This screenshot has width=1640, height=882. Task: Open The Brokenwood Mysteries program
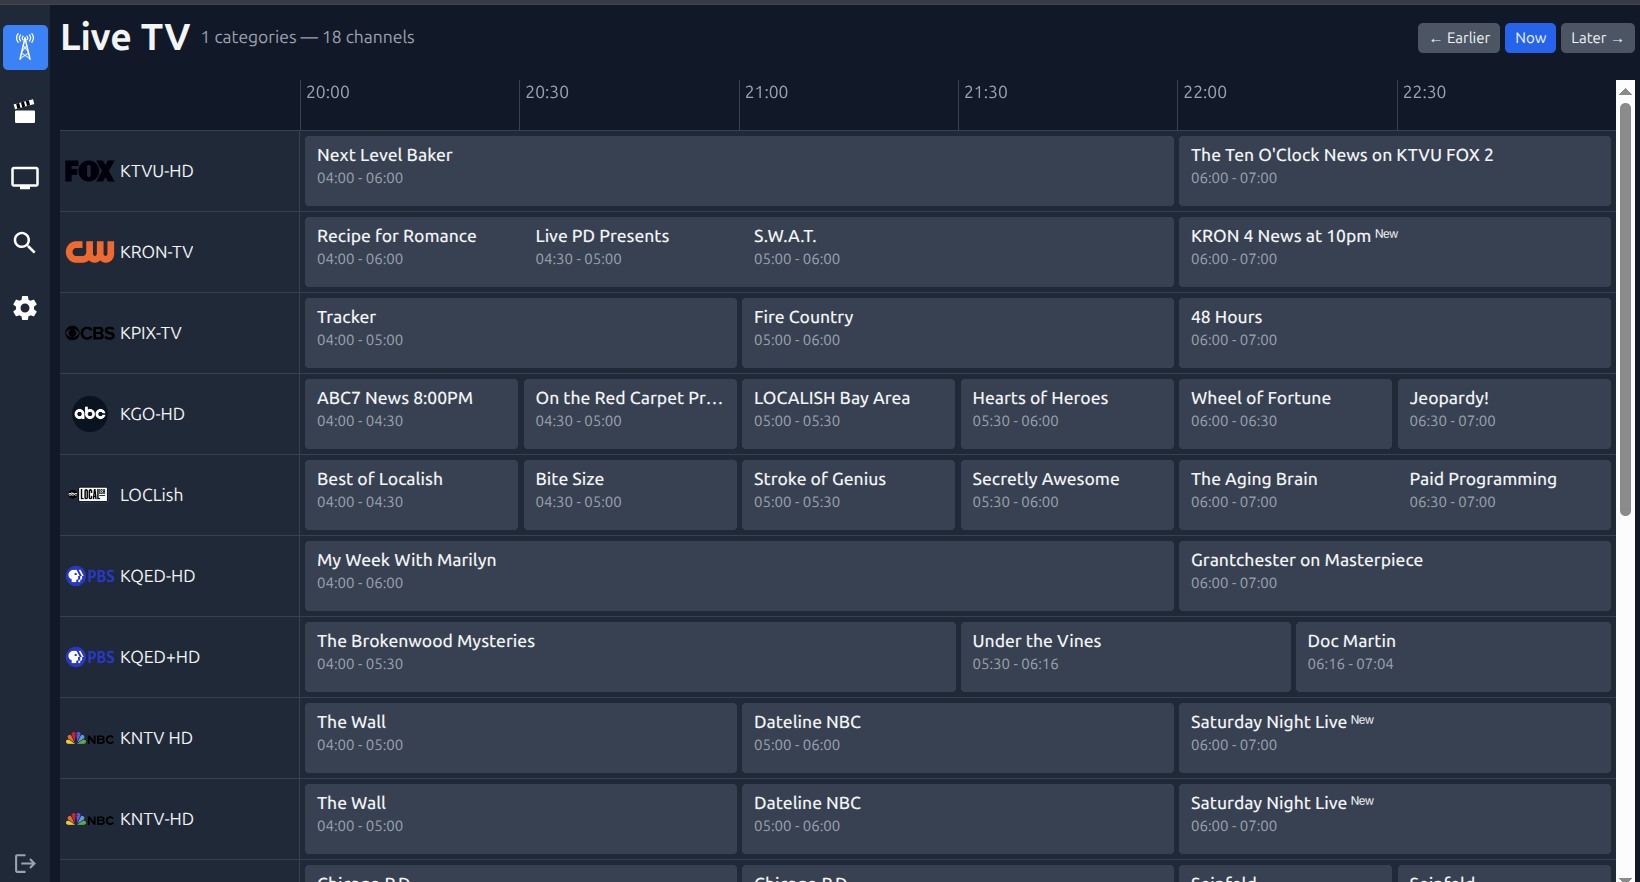click(x=630, y=657)
